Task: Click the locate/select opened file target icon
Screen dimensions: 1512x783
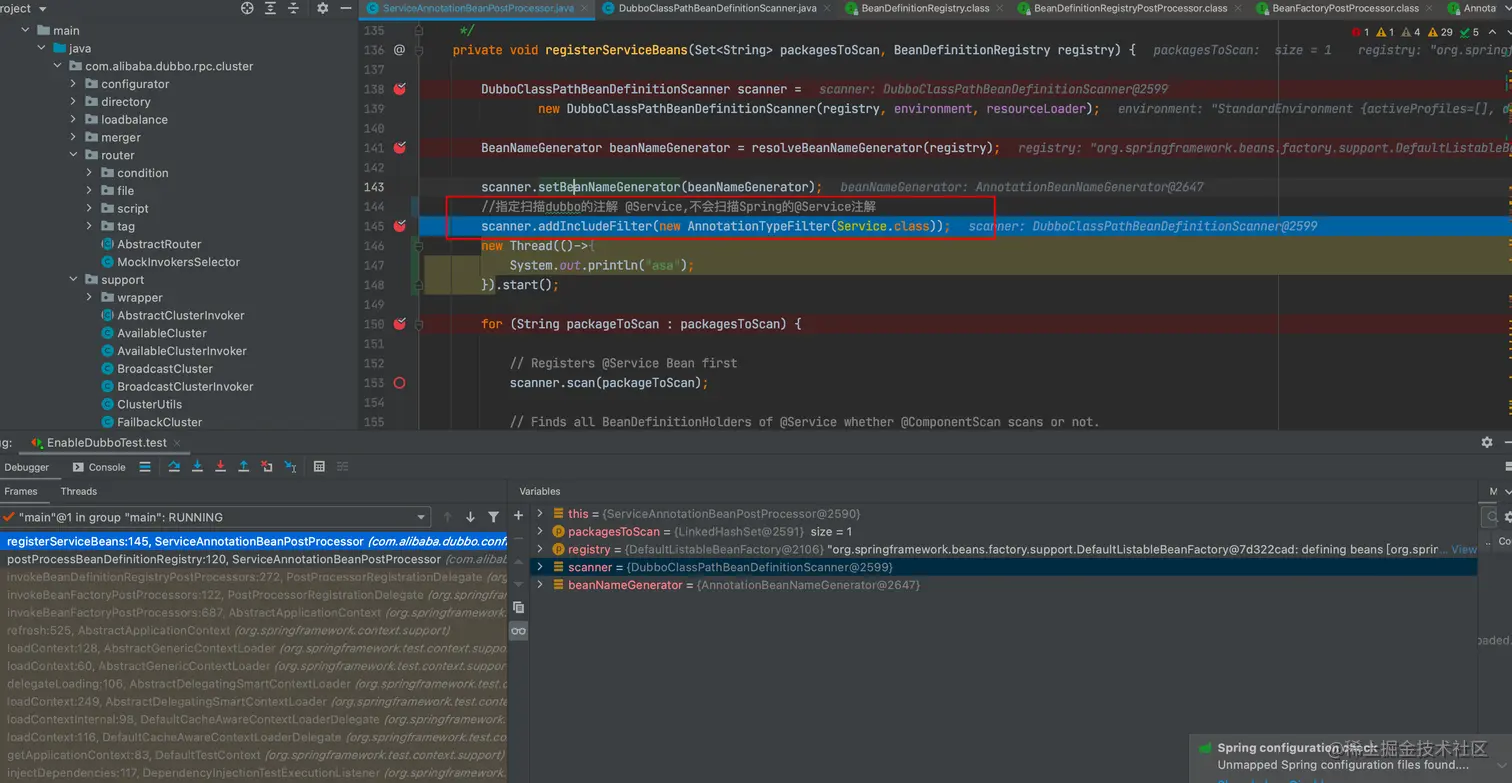Action: click(247, 8)
